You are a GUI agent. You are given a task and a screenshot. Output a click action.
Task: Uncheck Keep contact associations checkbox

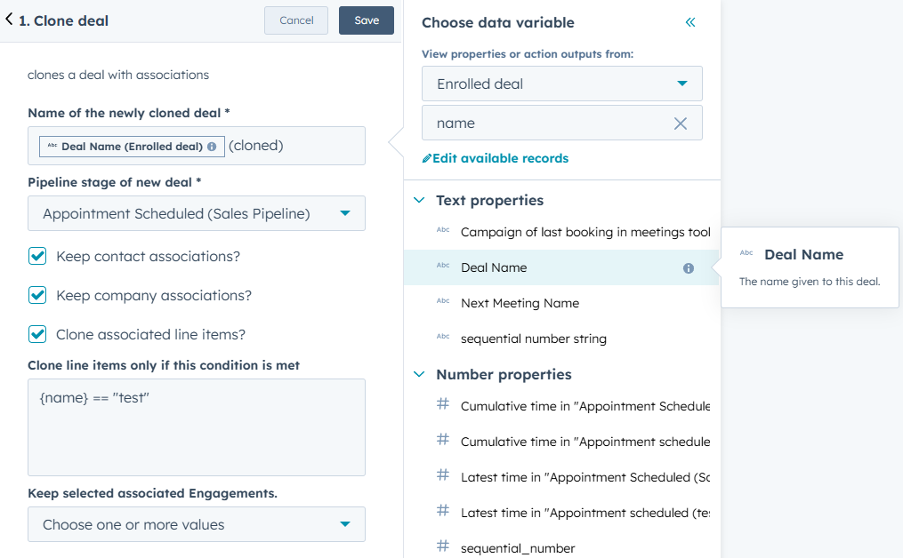point(37,256)
